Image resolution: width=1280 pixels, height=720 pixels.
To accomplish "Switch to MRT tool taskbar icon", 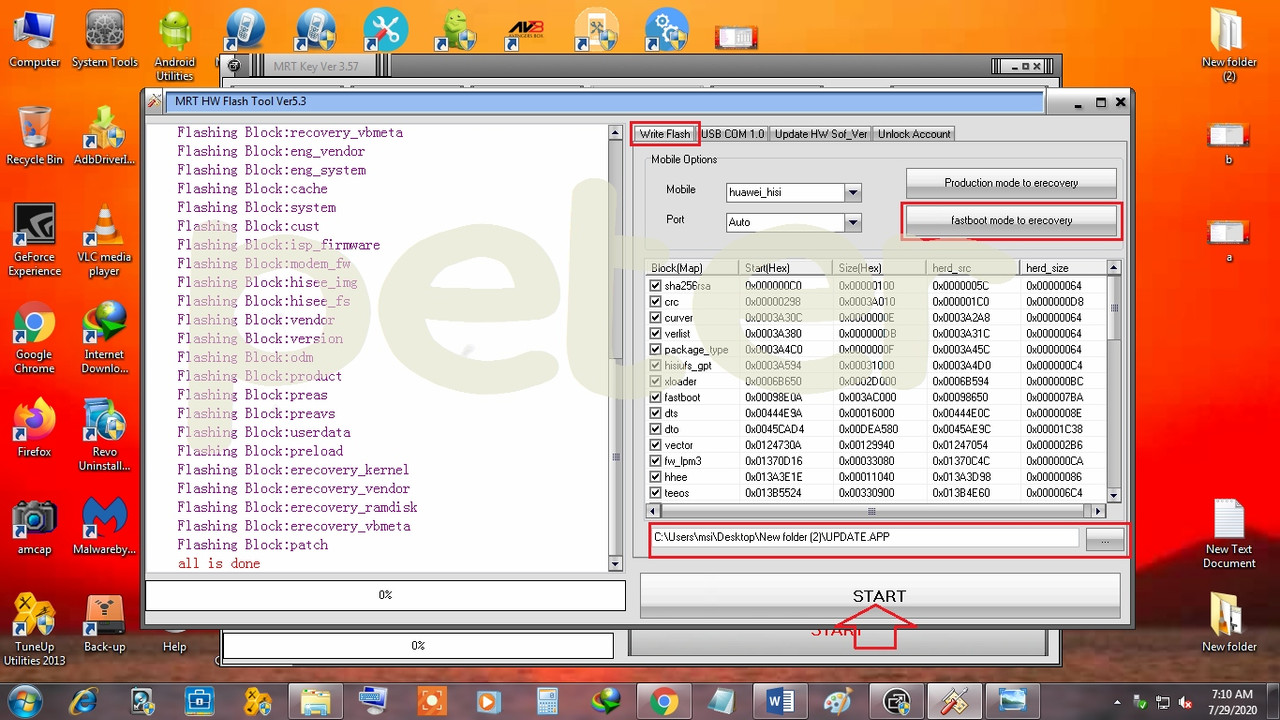I will [x=953, y=700].
